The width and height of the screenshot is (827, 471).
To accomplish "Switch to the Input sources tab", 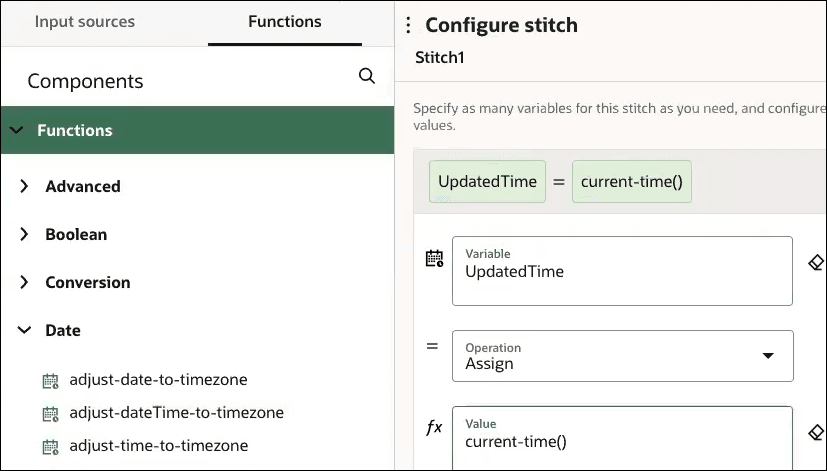I will [x=85, y=21].
